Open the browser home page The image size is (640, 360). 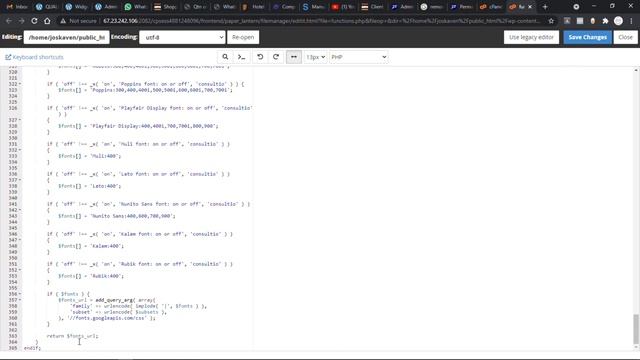[x=47, y=21]
